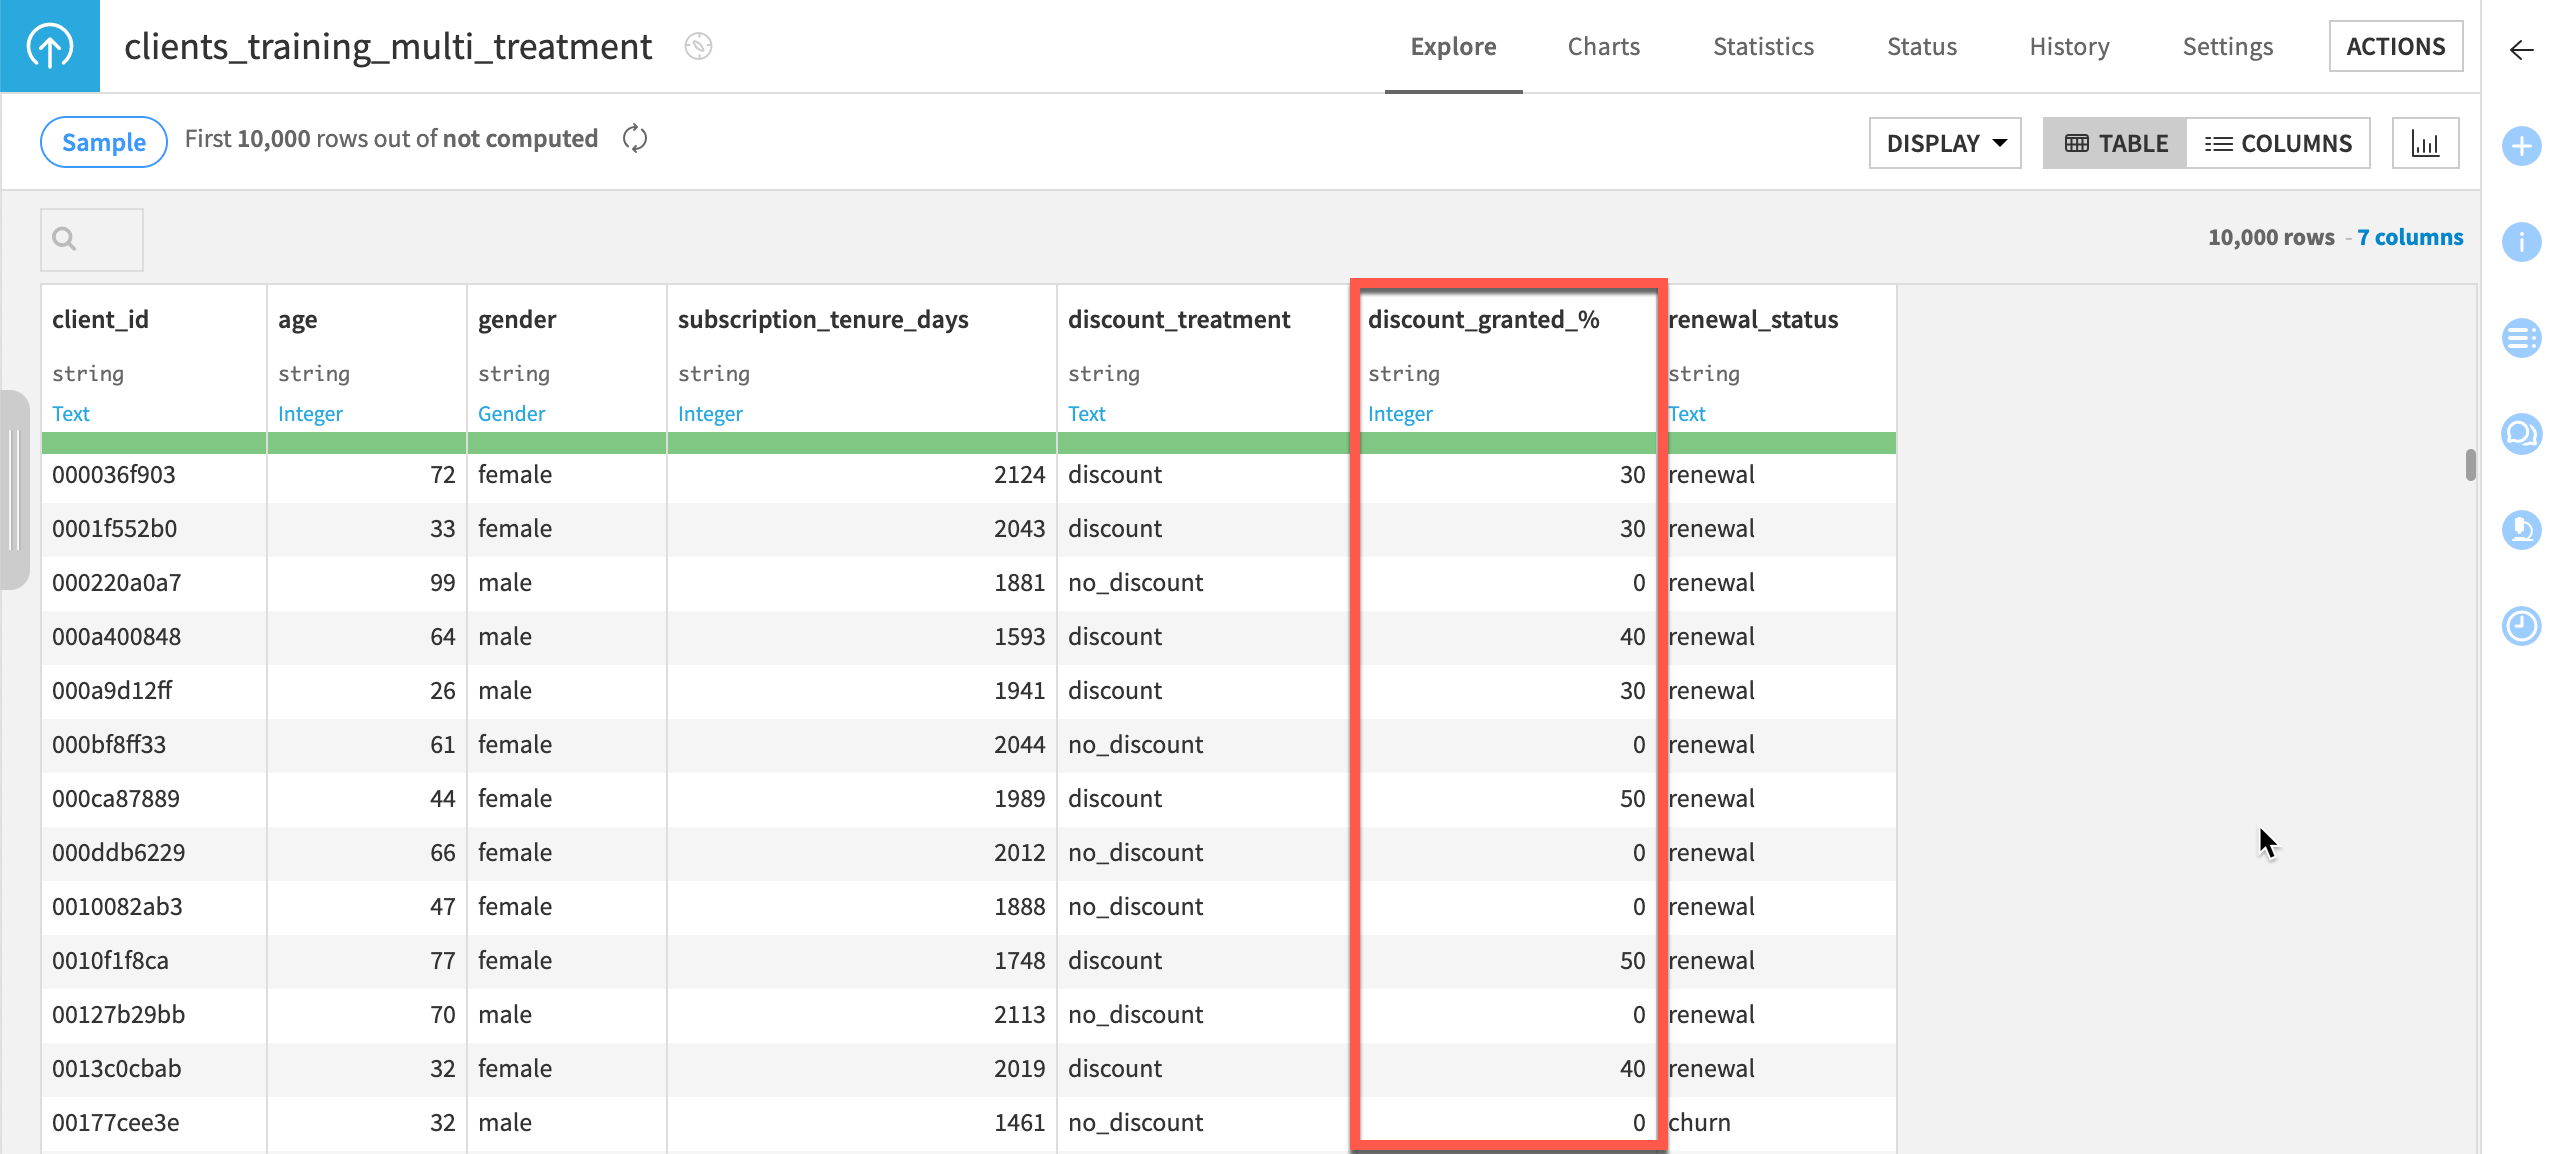Click the search magnifier in the data table
This screenshot has width=2560, height=1154.
(64, 239)
